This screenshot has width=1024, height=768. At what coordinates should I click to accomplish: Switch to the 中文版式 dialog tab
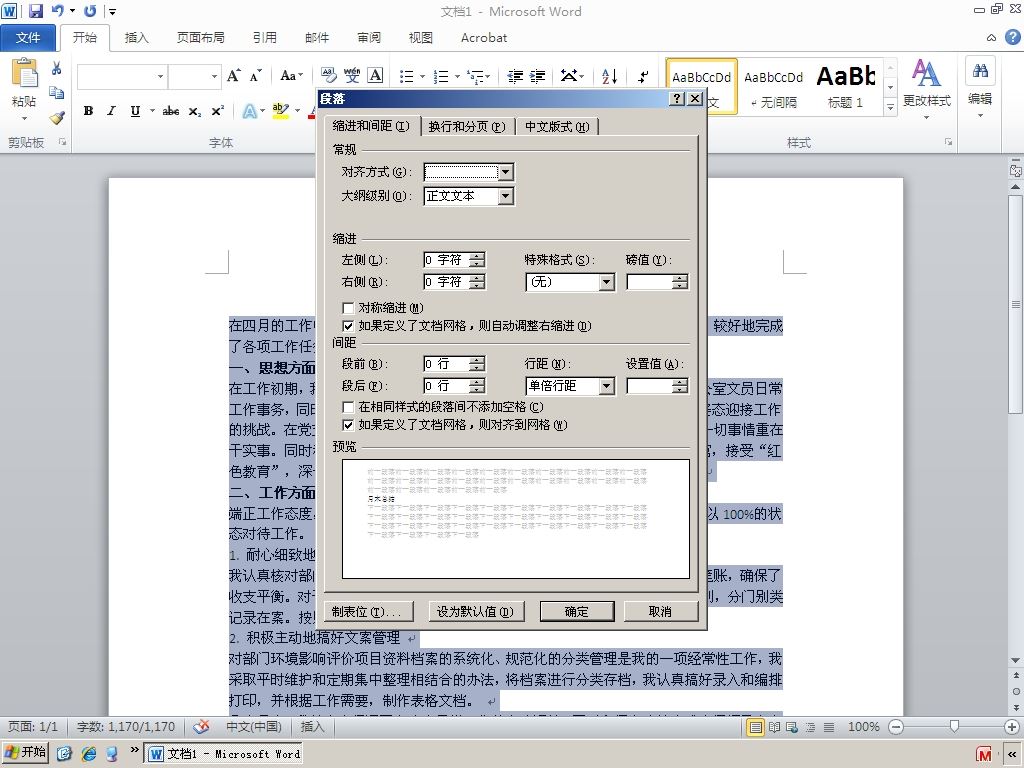pyautogui.click(x=557, y=127)
